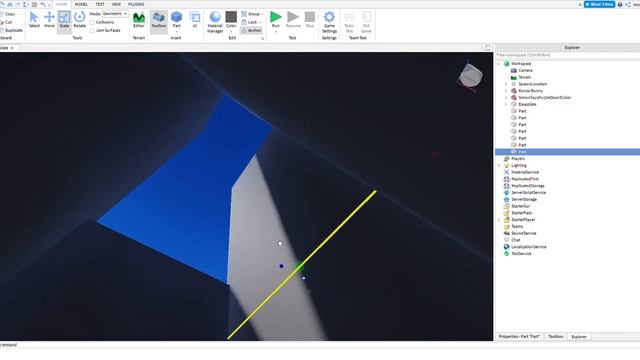This screenshot has height=360, width=640.
Task: Click the view orientation cube in viewport
Action: click(470, 76)
